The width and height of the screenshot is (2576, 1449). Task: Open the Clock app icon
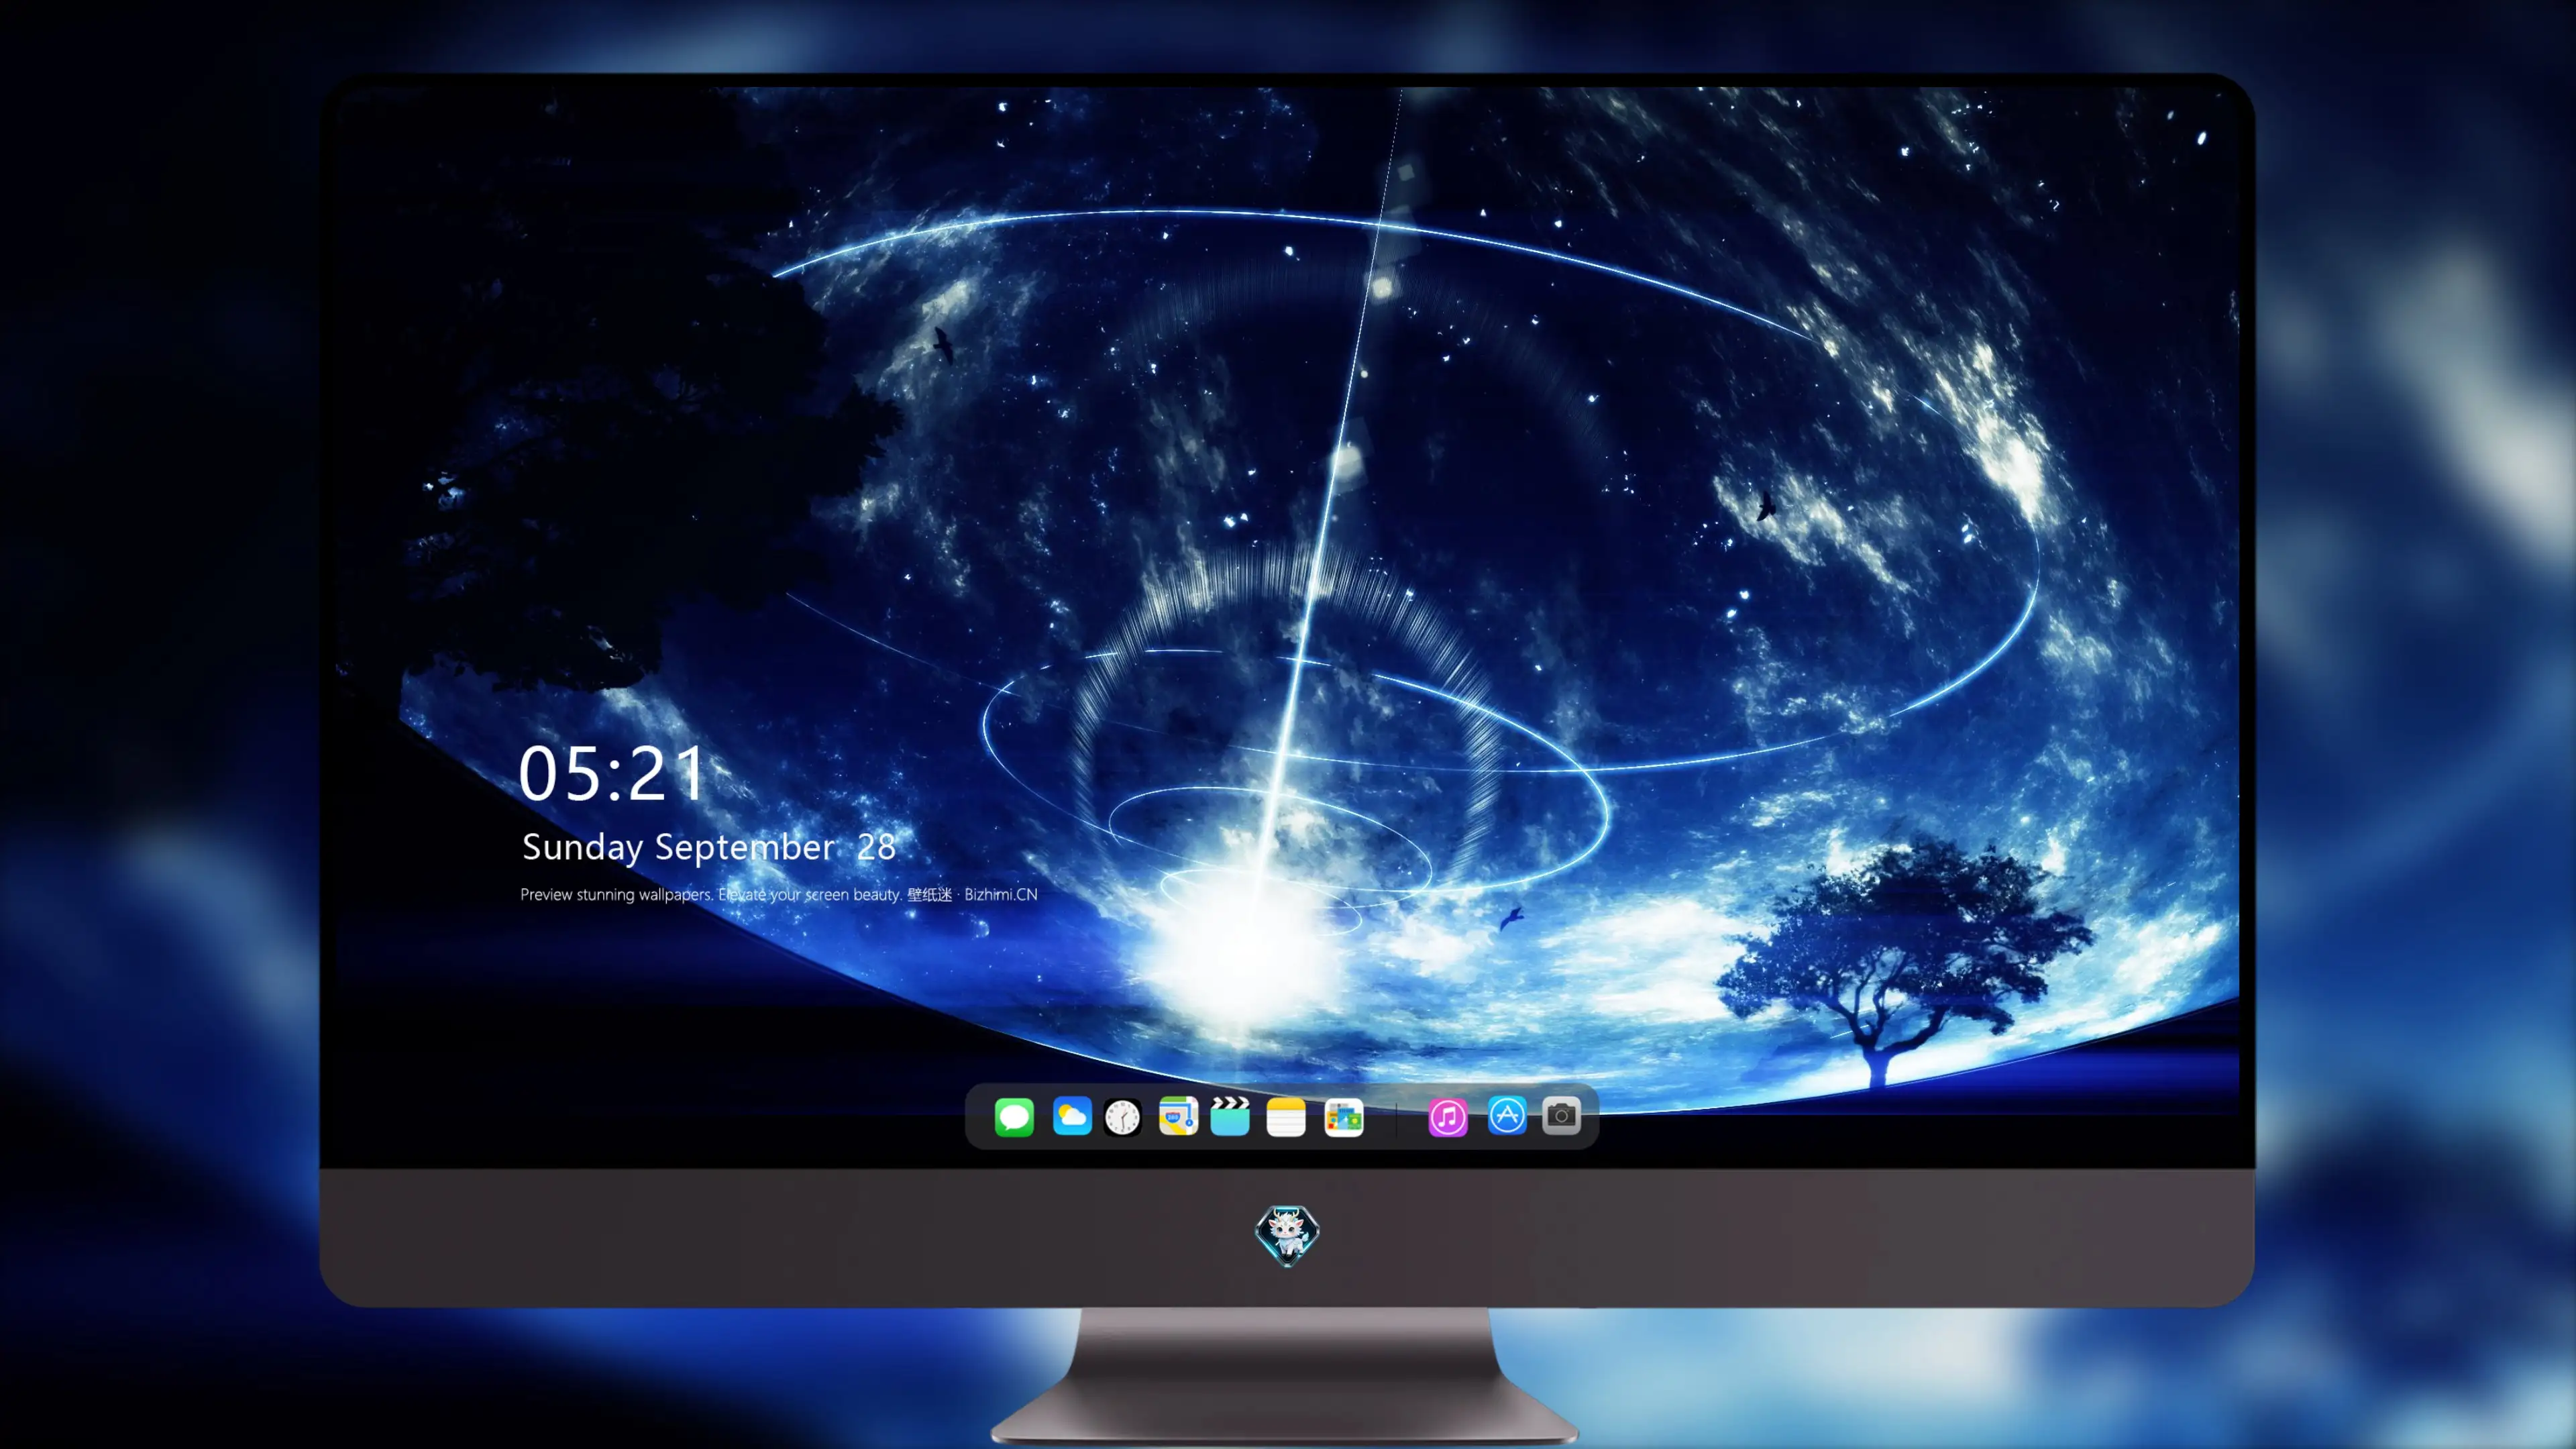1122,1117
